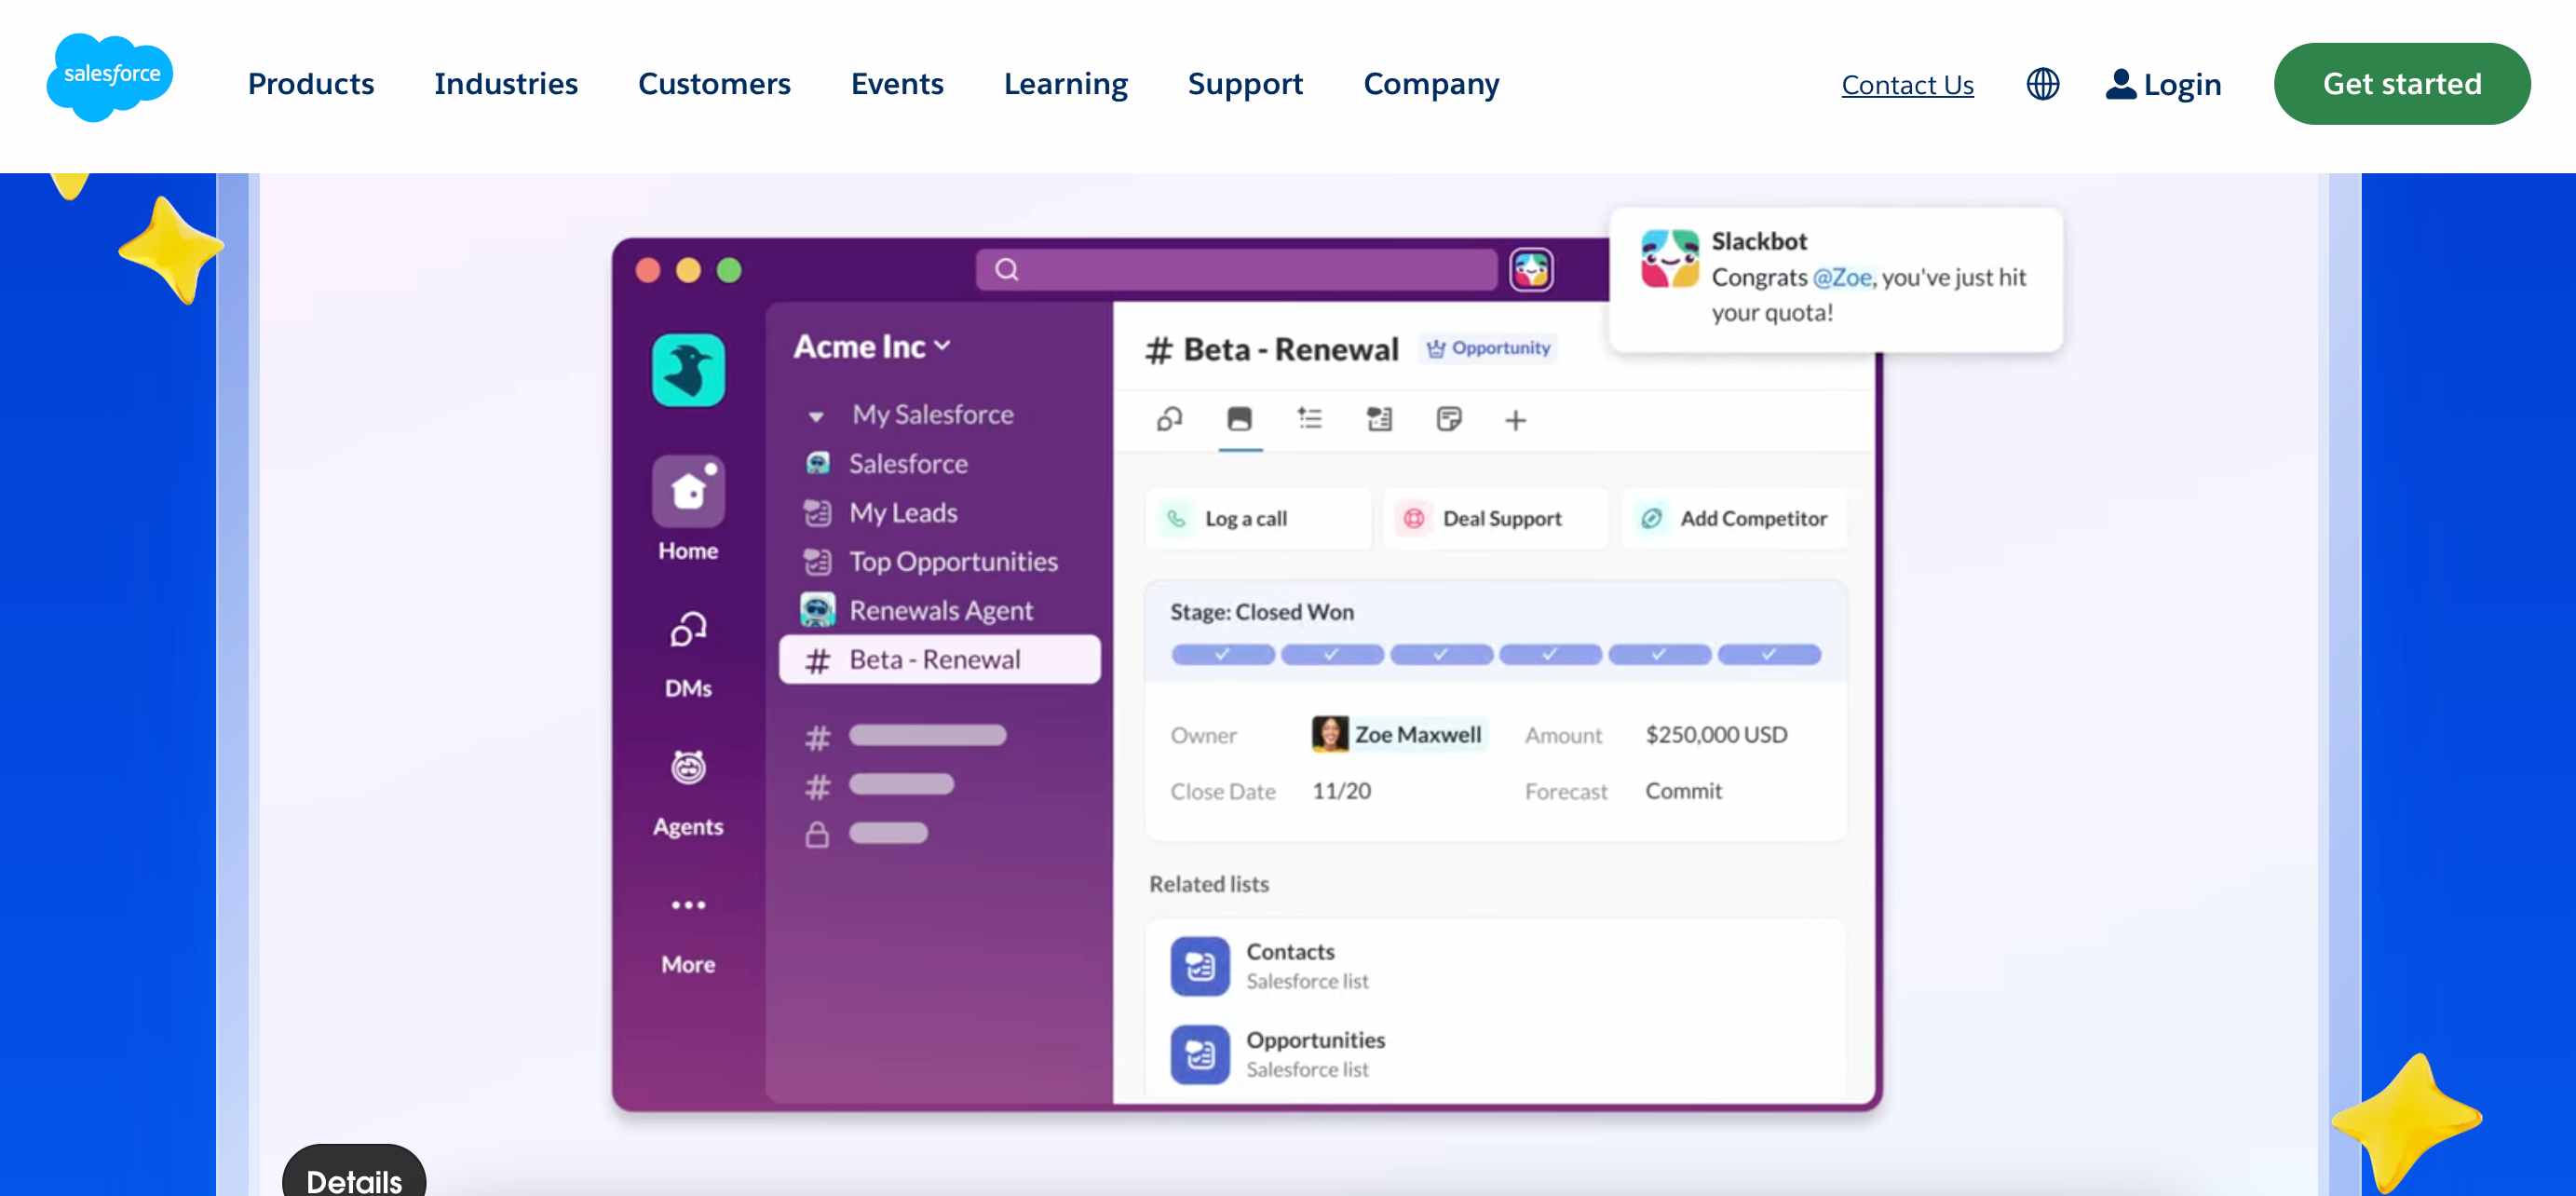
Task: Click Log a call button
Action: coord(1257,518)
